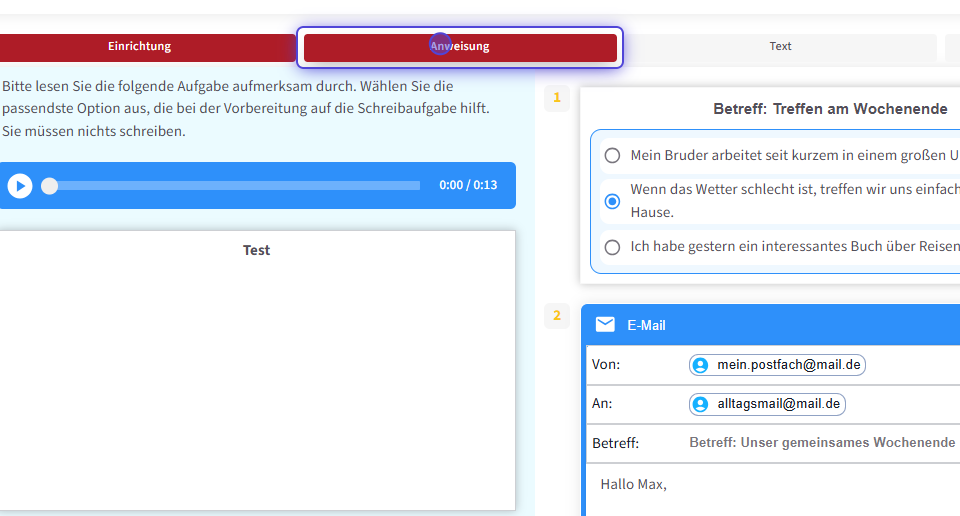
Task: Switch to the Einrichtung tab
Action: coord(140,46)
